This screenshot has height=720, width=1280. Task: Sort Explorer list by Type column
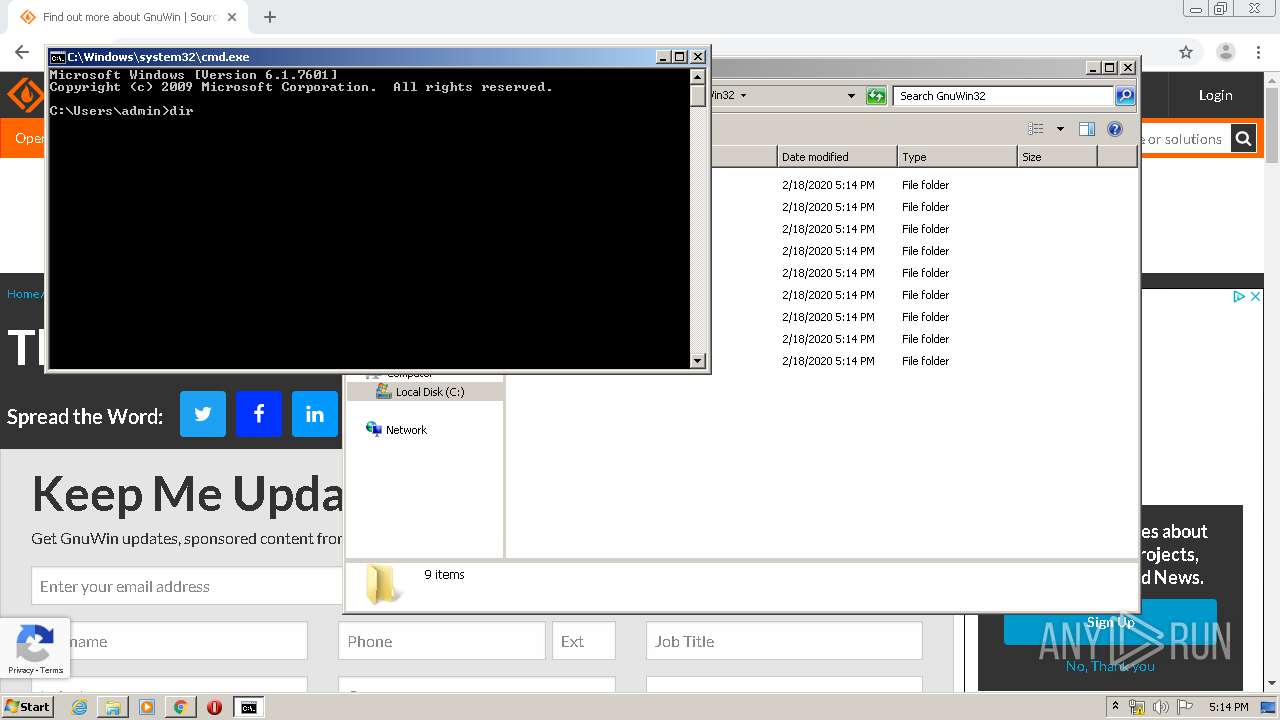[957, 157]
